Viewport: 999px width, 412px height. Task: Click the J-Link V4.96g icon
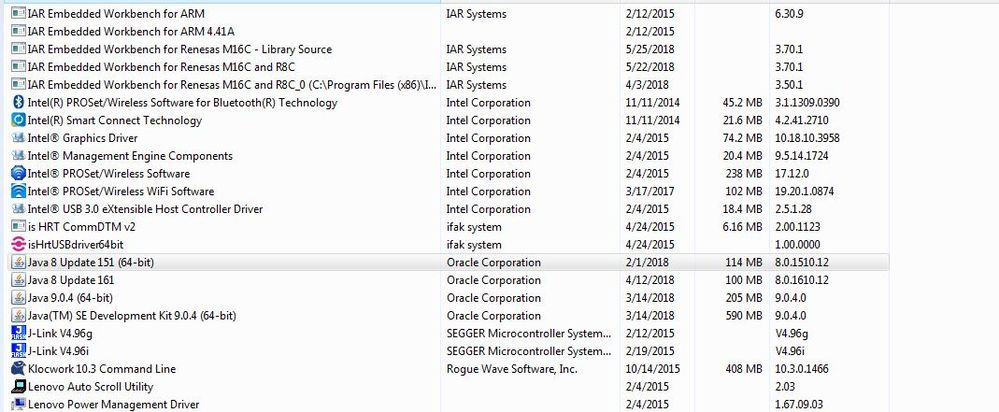pos(18,333)
